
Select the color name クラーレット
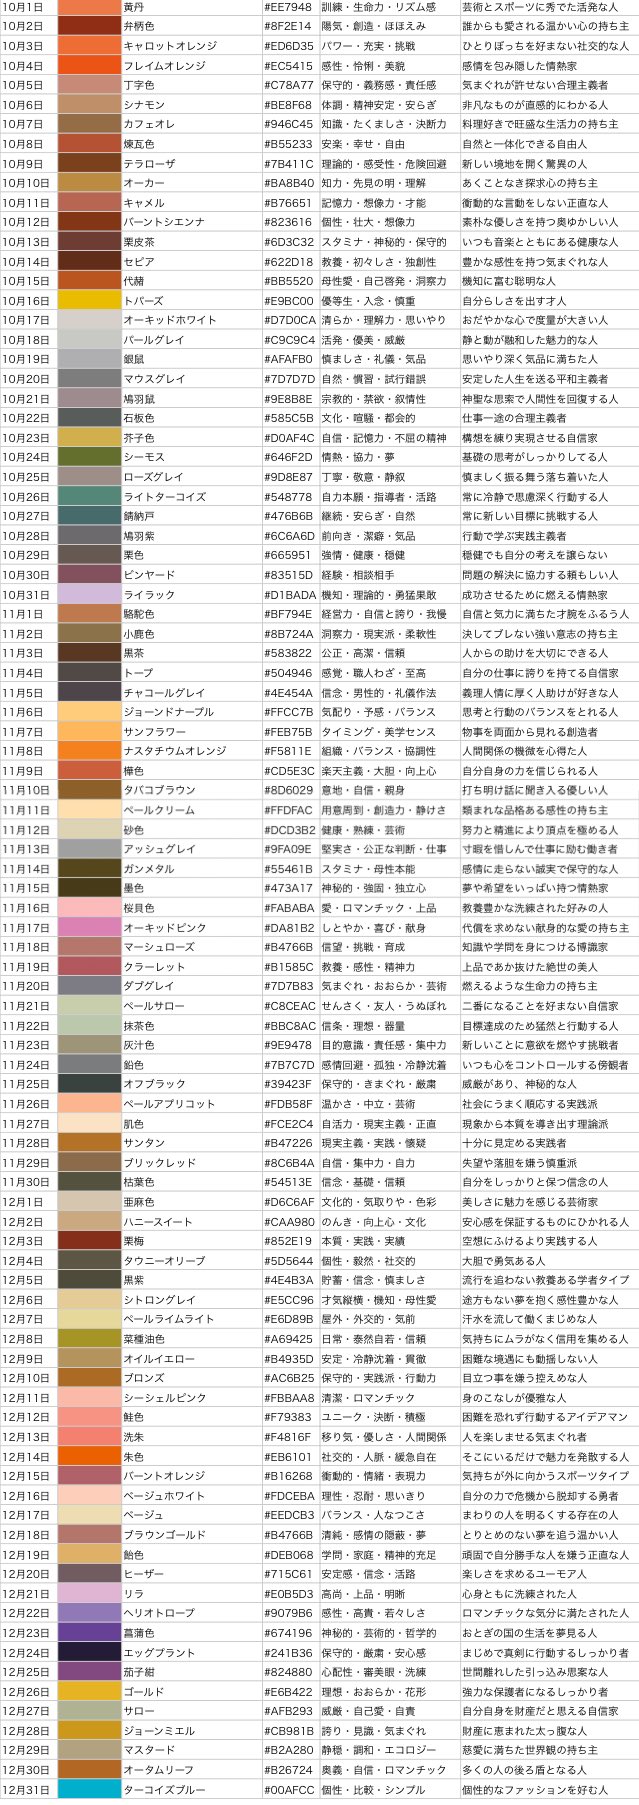point(154,967)
